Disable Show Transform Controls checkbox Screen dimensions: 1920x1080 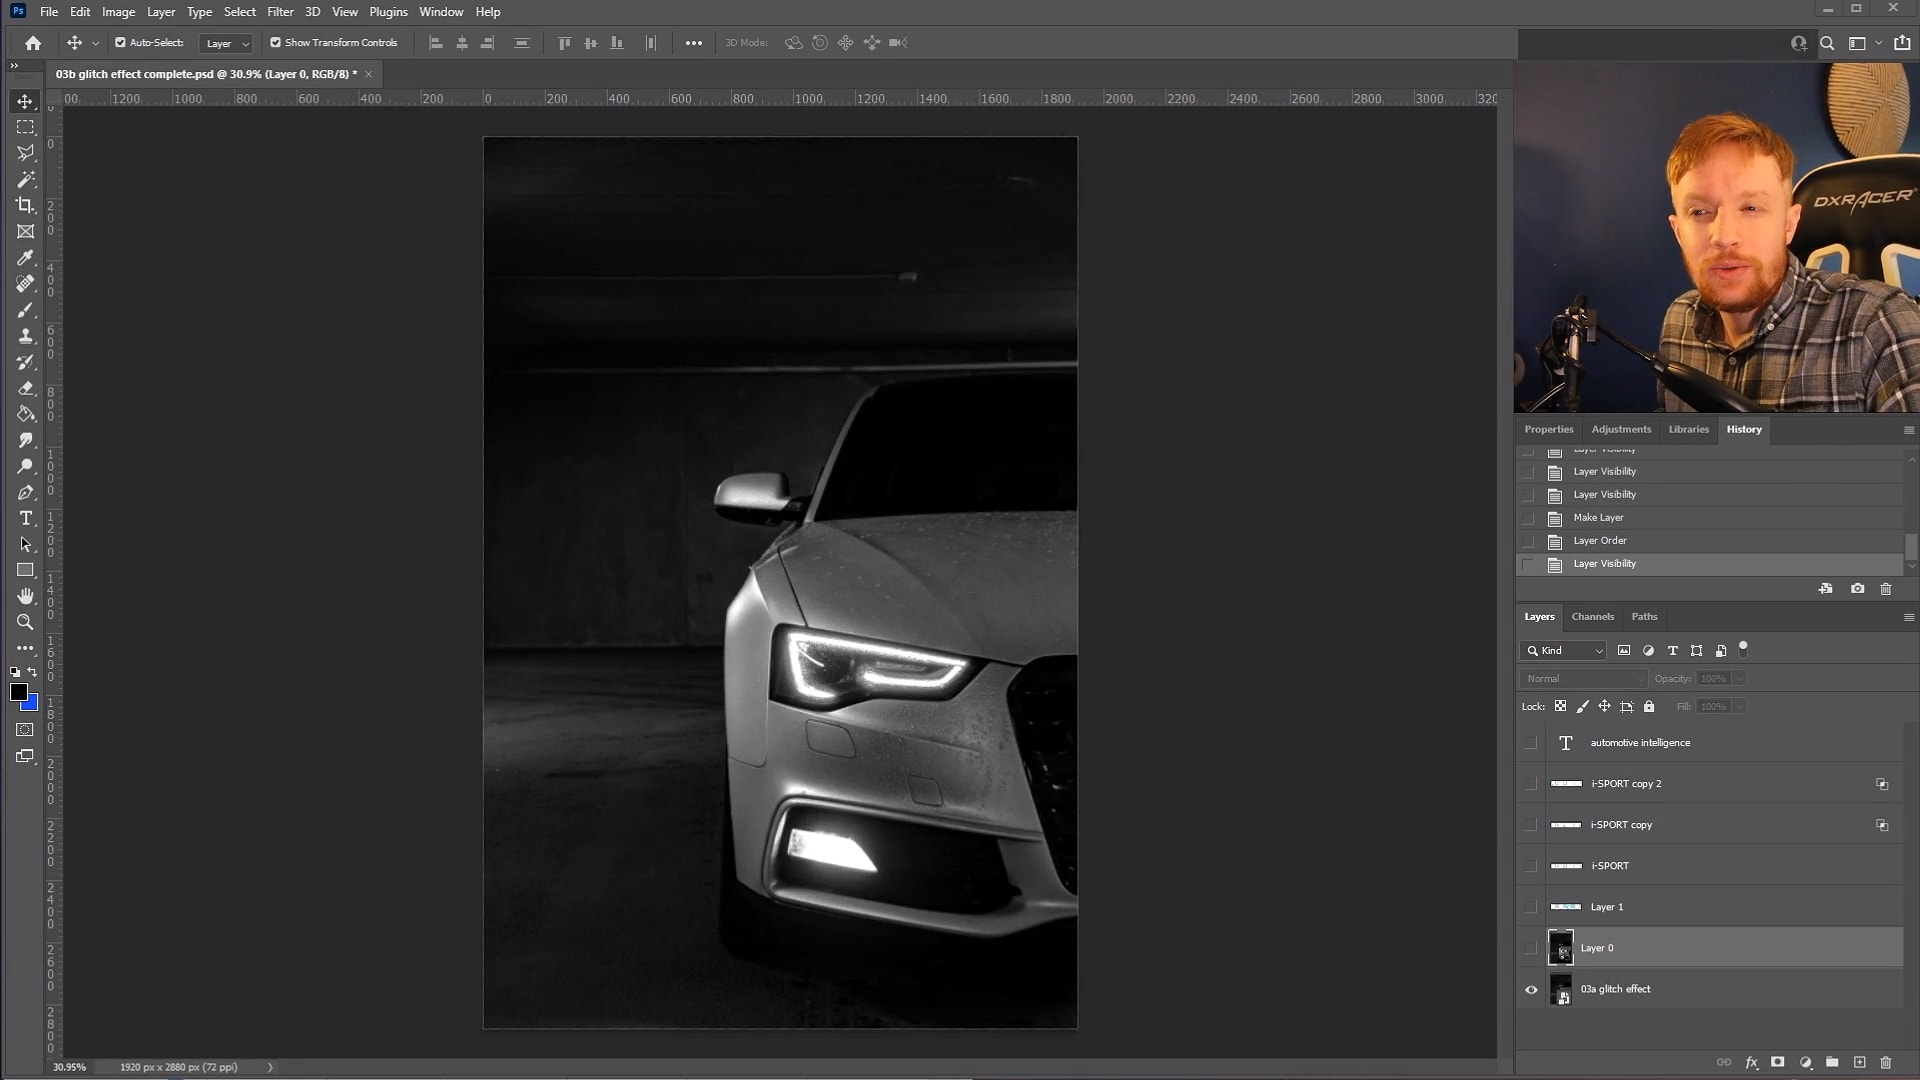point(276,43)
